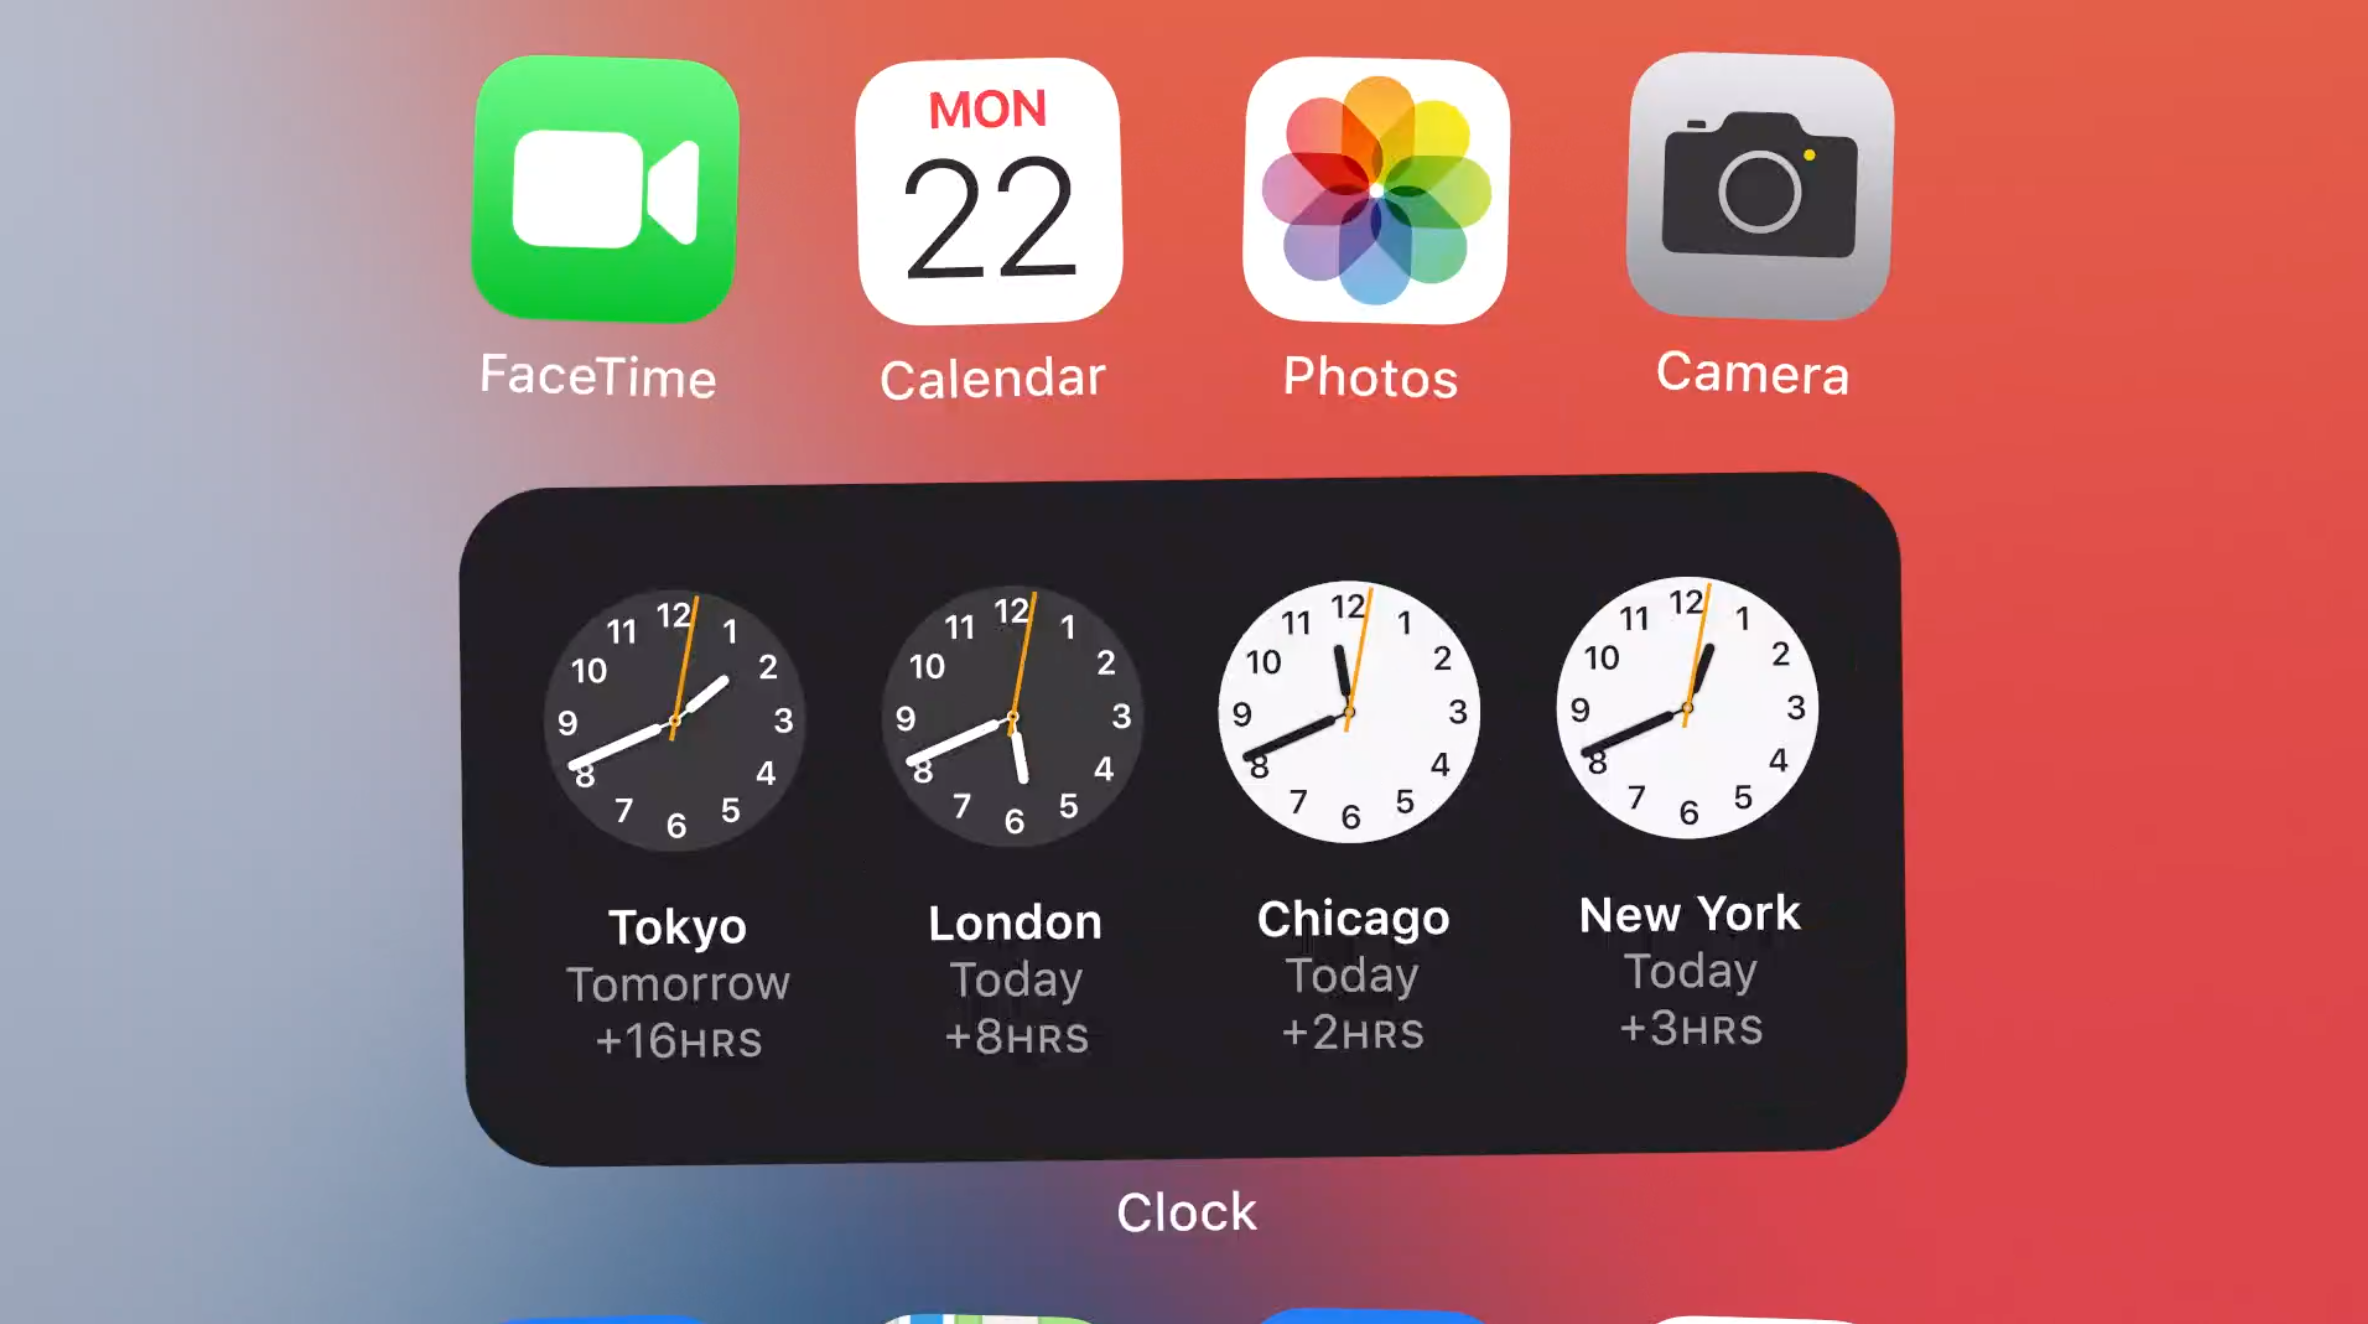2368x1324 pixels.
Task: Select the Tokyo clock face
Action: [675, 716]
